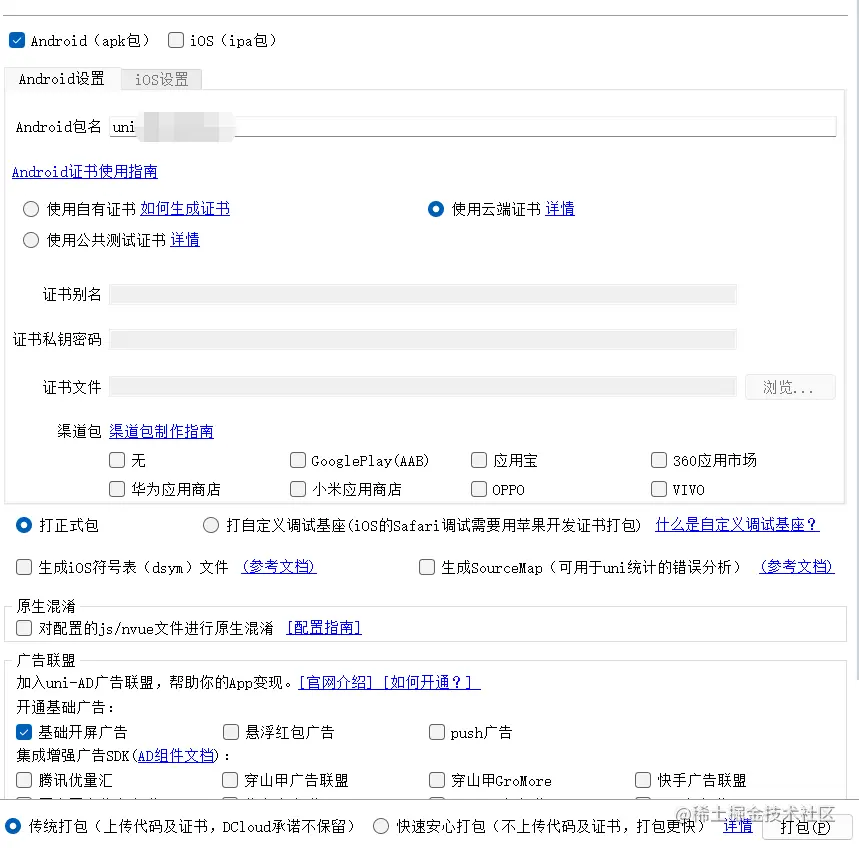Open the [官网介绍] link
This screenshot has width=859, height=848.
[x=335, y=683]
